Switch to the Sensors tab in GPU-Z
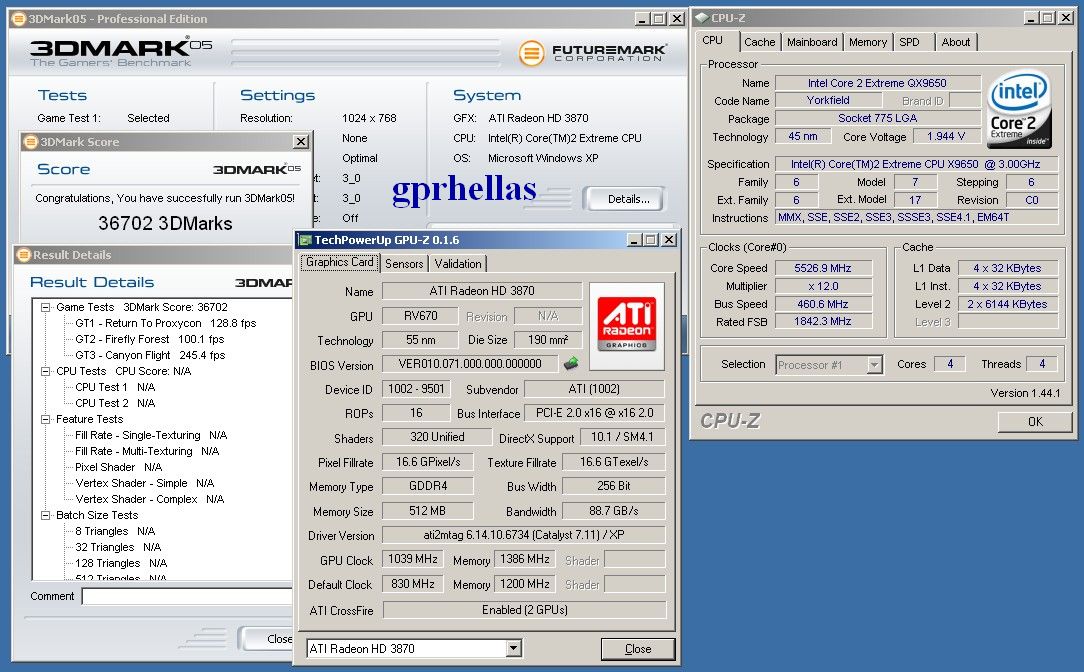Viewport: 1084px width, 672px height. point(404,263)
